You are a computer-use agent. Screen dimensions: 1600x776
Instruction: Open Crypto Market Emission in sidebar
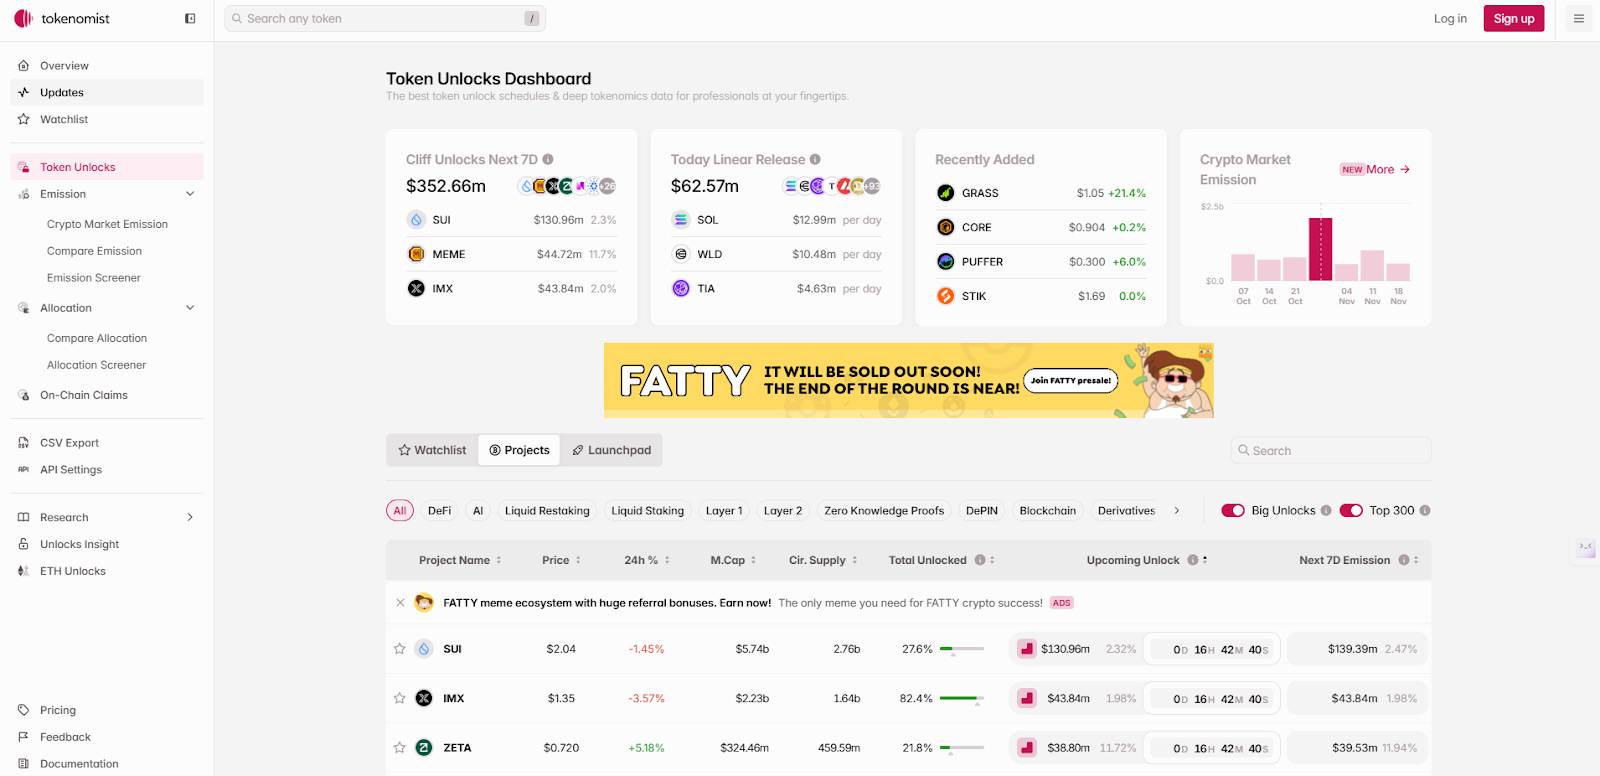pyautogui.click(x=107, y=224)
